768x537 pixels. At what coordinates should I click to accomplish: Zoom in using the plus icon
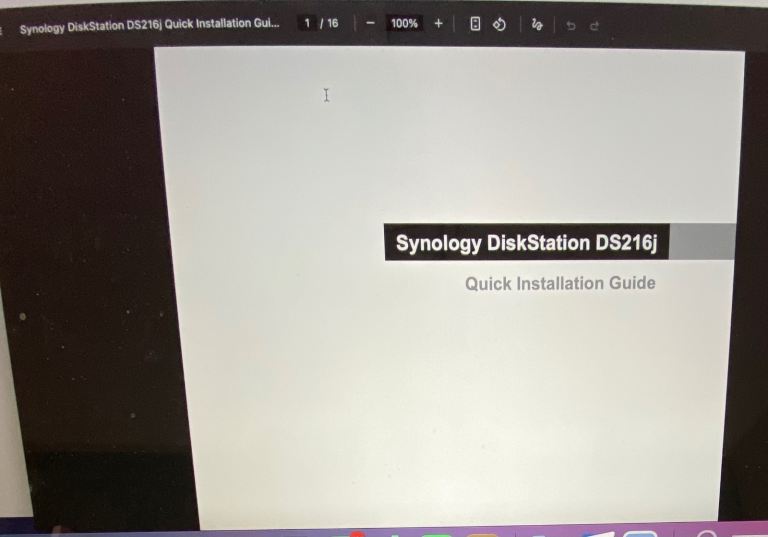click(438, 23)
